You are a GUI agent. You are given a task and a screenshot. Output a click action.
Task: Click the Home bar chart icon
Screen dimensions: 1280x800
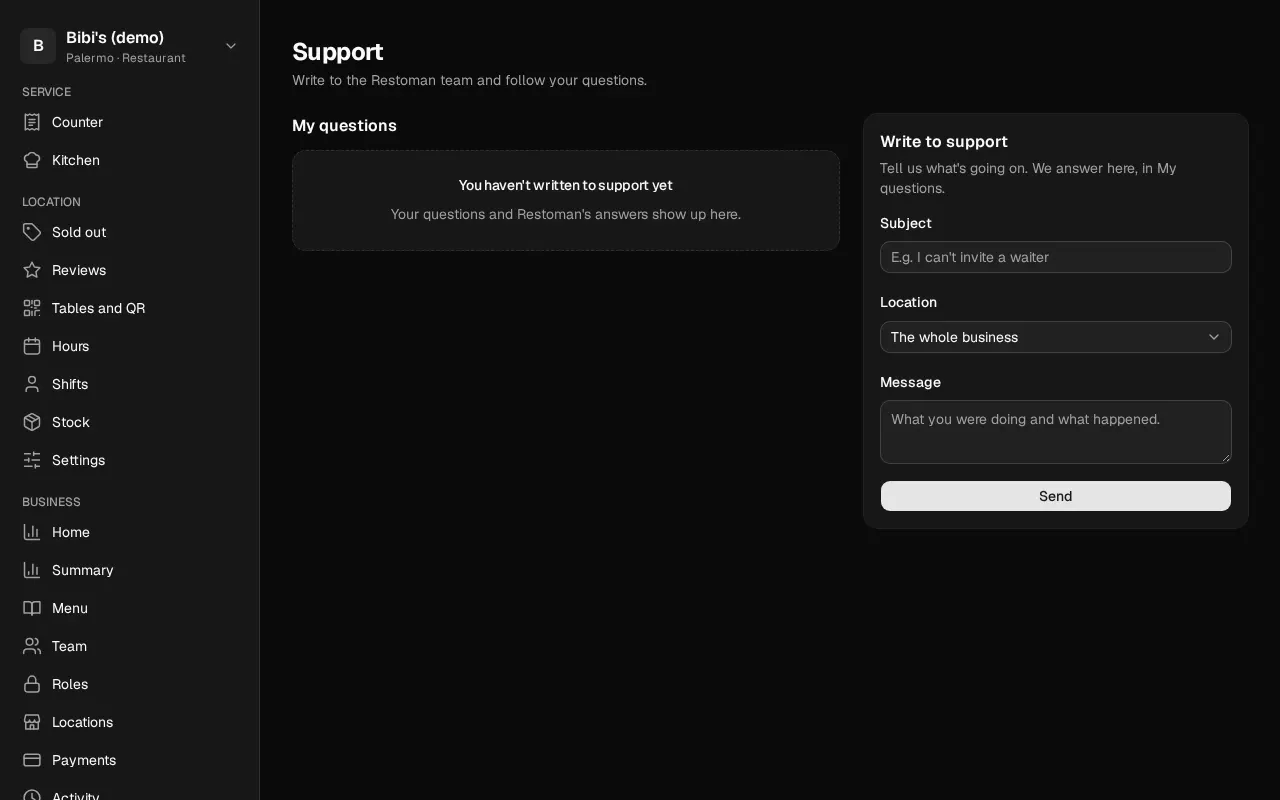click(32, 532)
